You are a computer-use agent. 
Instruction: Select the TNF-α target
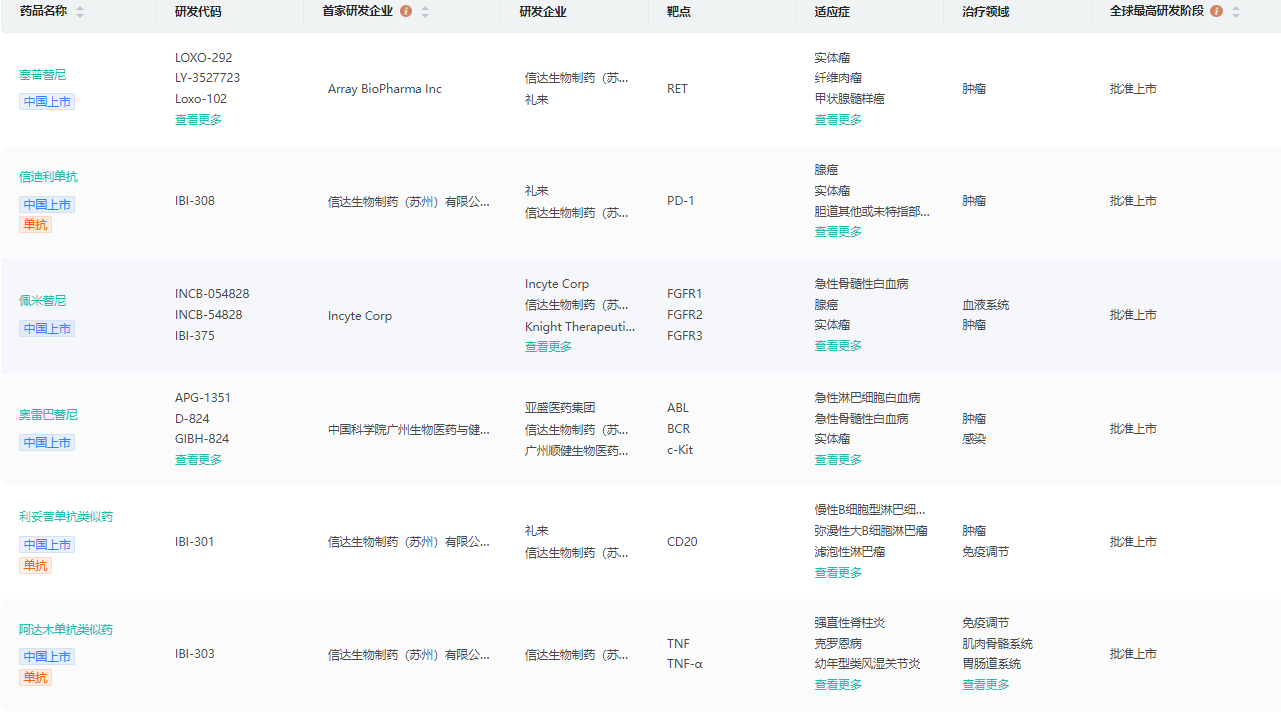click(x=685, y=664)
